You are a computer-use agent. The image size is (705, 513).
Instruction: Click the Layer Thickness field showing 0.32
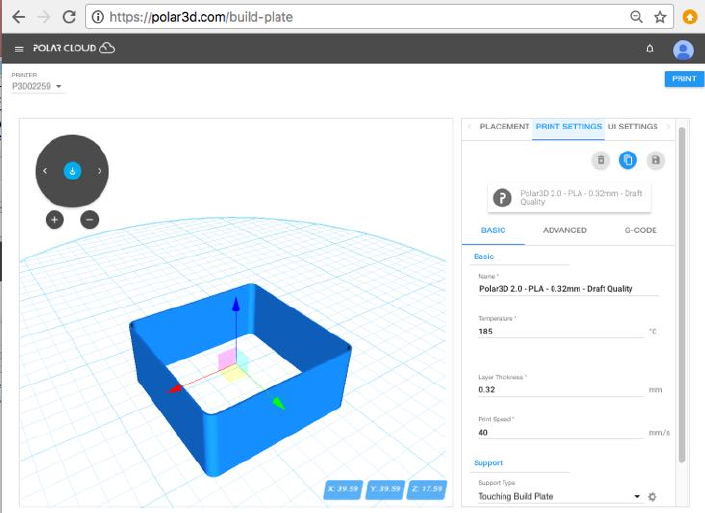(561, 390)
